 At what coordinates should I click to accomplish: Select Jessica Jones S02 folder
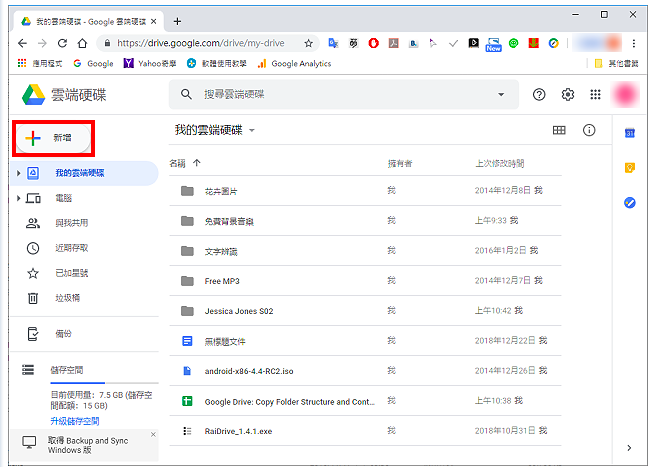coord(365,311)
